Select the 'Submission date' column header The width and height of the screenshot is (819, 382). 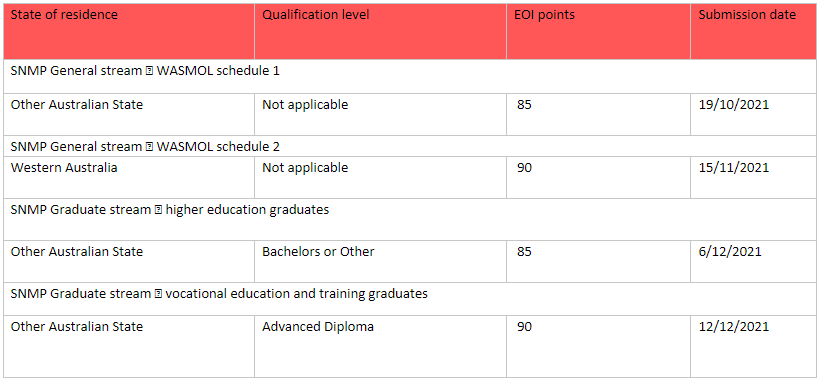(753, 31)
